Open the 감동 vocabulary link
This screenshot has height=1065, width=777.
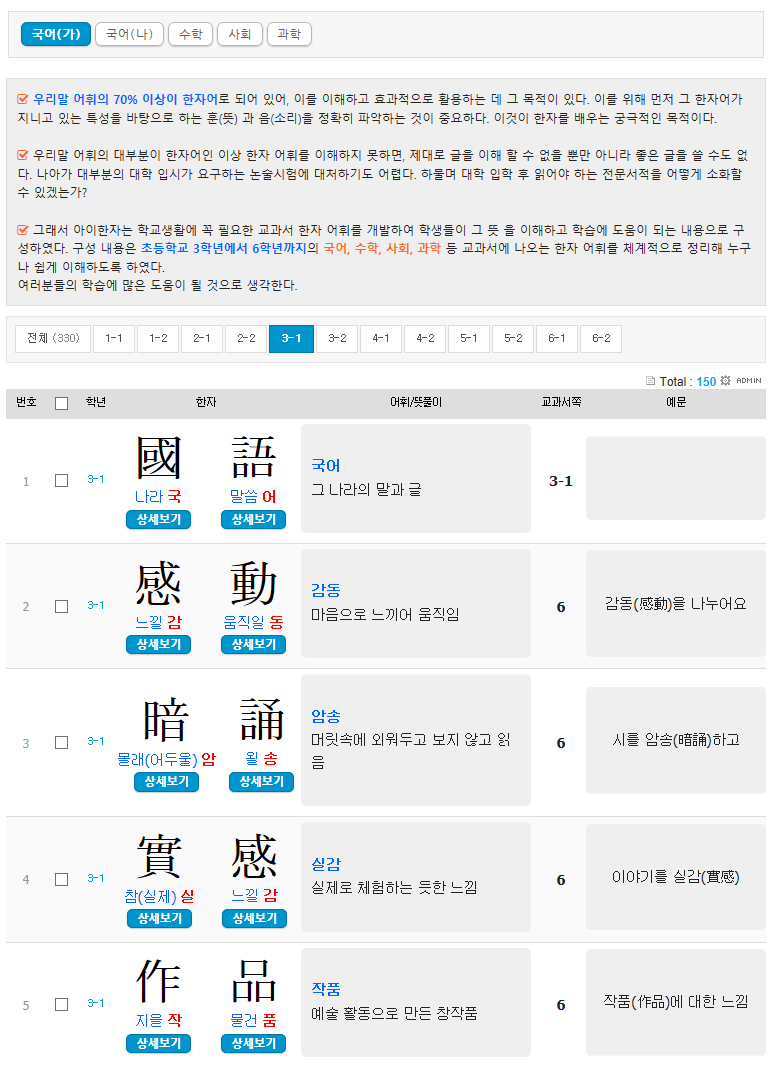pyautogui.click(x=325, y=590)
